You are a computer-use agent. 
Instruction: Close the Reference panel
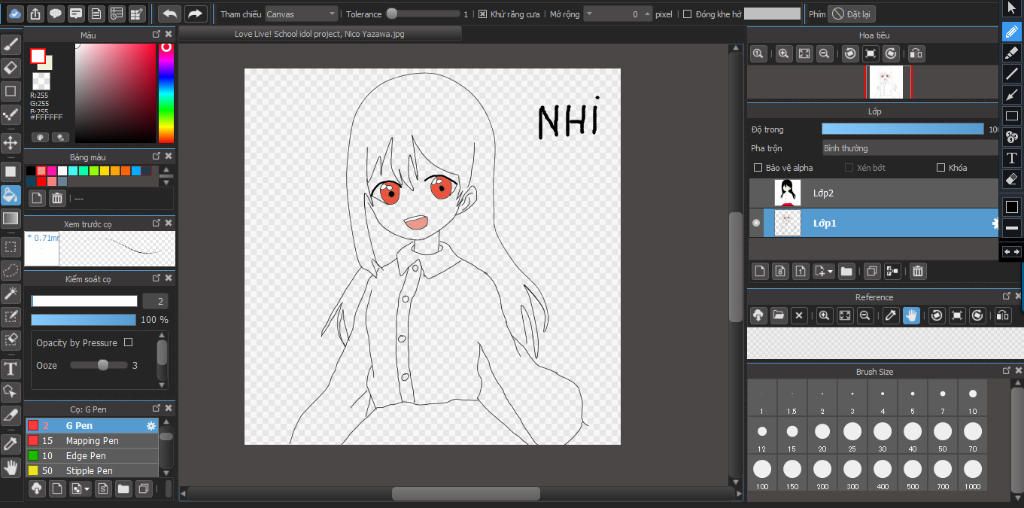tap(1019, 296)
